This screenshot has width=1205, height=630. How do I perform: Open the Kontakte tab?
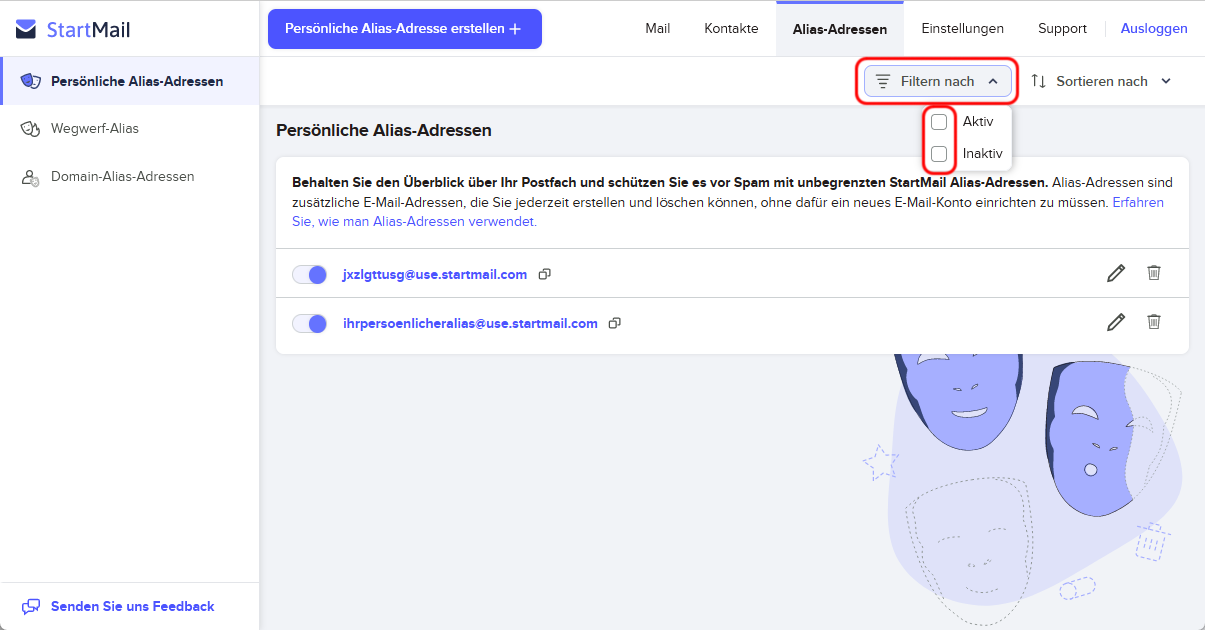tap(731, 29)
